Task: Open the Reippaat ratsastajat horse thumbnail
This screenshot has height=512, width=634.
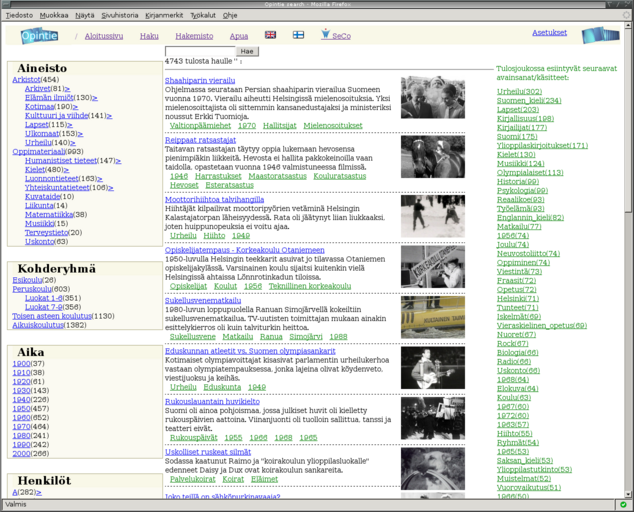Action: [x=433, y=157]
